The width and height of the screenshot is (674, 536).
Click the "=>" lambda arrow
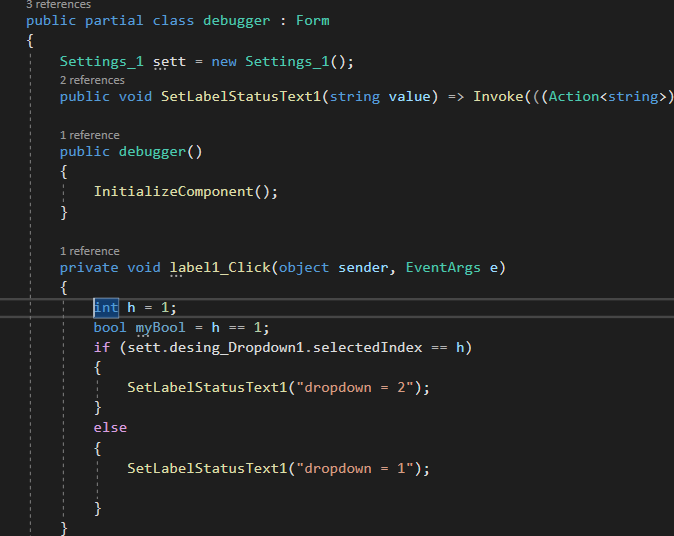tap(456, 97)
